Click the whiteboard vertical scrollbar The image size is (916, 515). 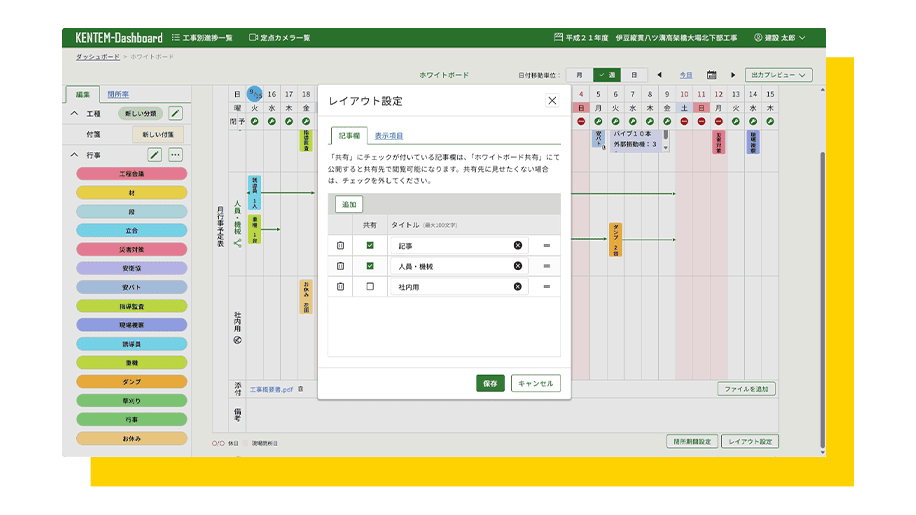tap(823, 298)
